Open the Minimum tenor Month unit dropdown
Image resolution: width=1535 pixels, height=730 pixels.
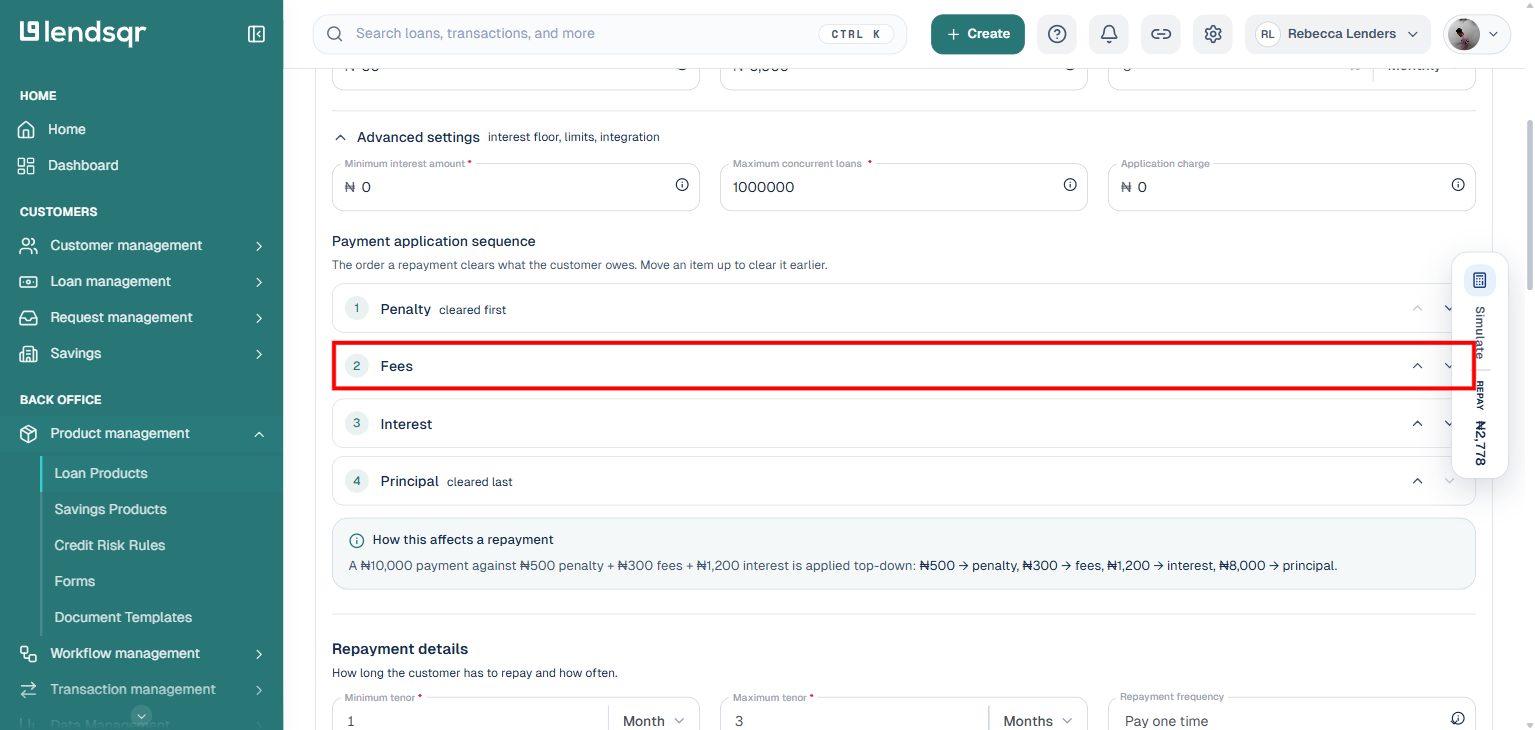pos(653,721)
